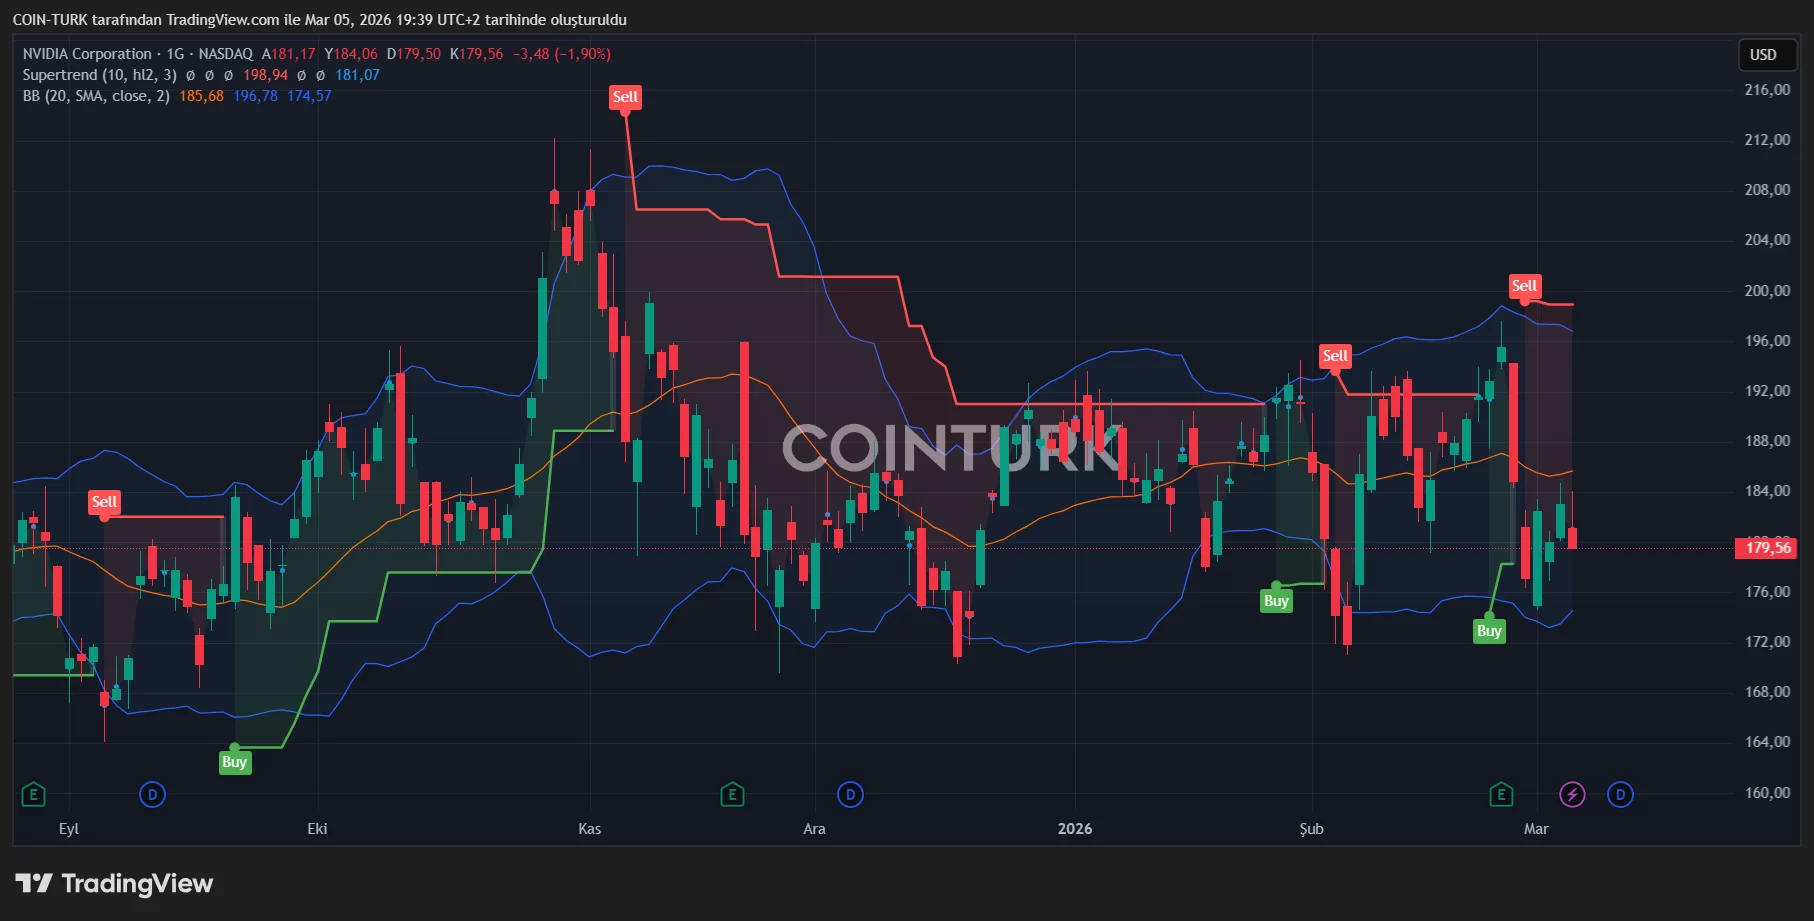This screenshot has height=921, width=1814.
Task: Click the Sell signal above Şub
Action: click(1335, 356)
